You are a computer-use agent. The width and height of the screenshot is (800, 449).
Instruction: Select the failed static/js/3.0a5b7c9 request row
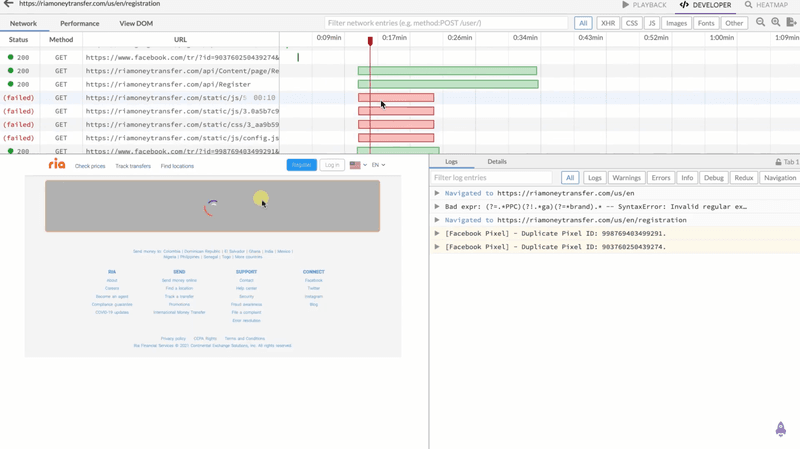tap(140, 111)
